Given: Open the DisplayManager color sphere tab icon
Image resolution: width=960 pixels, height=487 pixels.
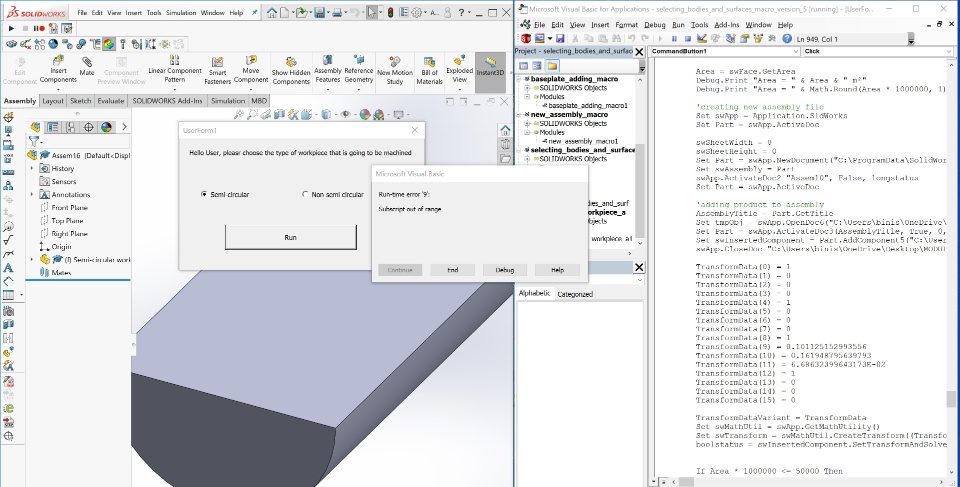Looking at the screenshot, I should coord(107,127).
